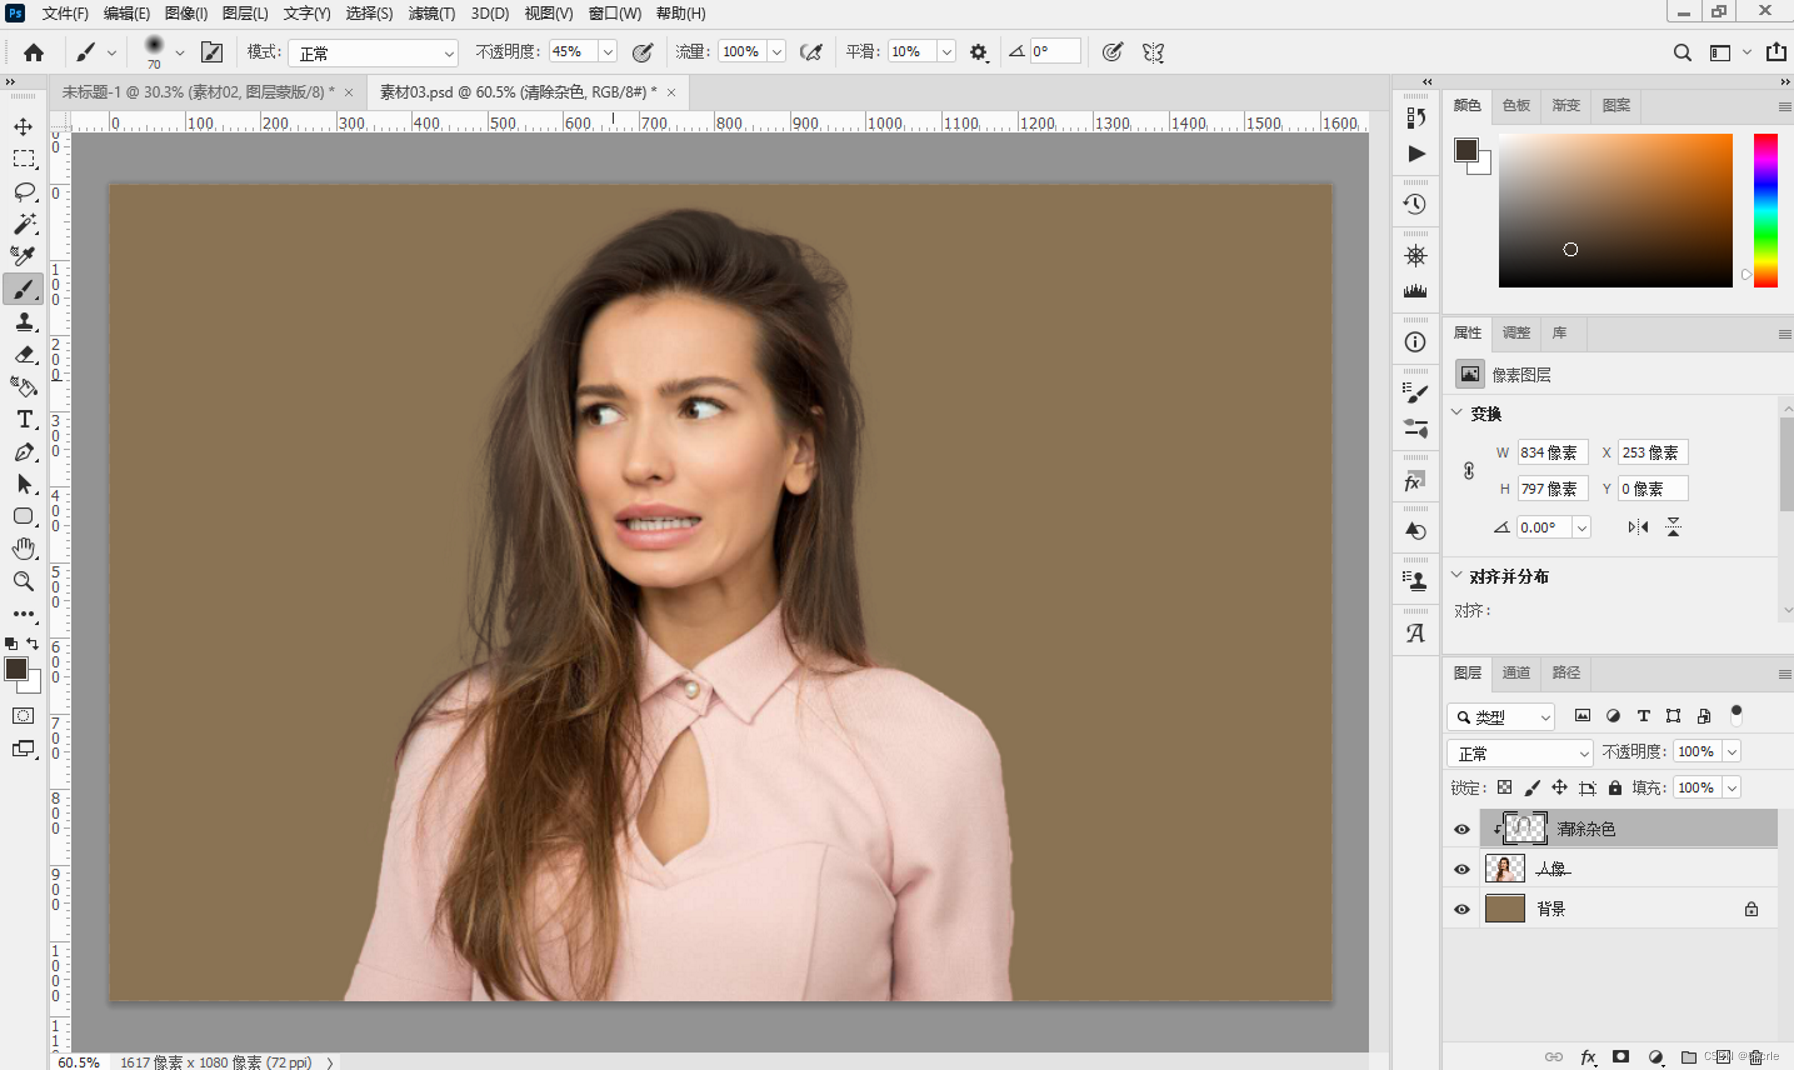Toggle lock transparent pixels
This screenshot has height=1070, width=1794.
(x=1504, y=788)
